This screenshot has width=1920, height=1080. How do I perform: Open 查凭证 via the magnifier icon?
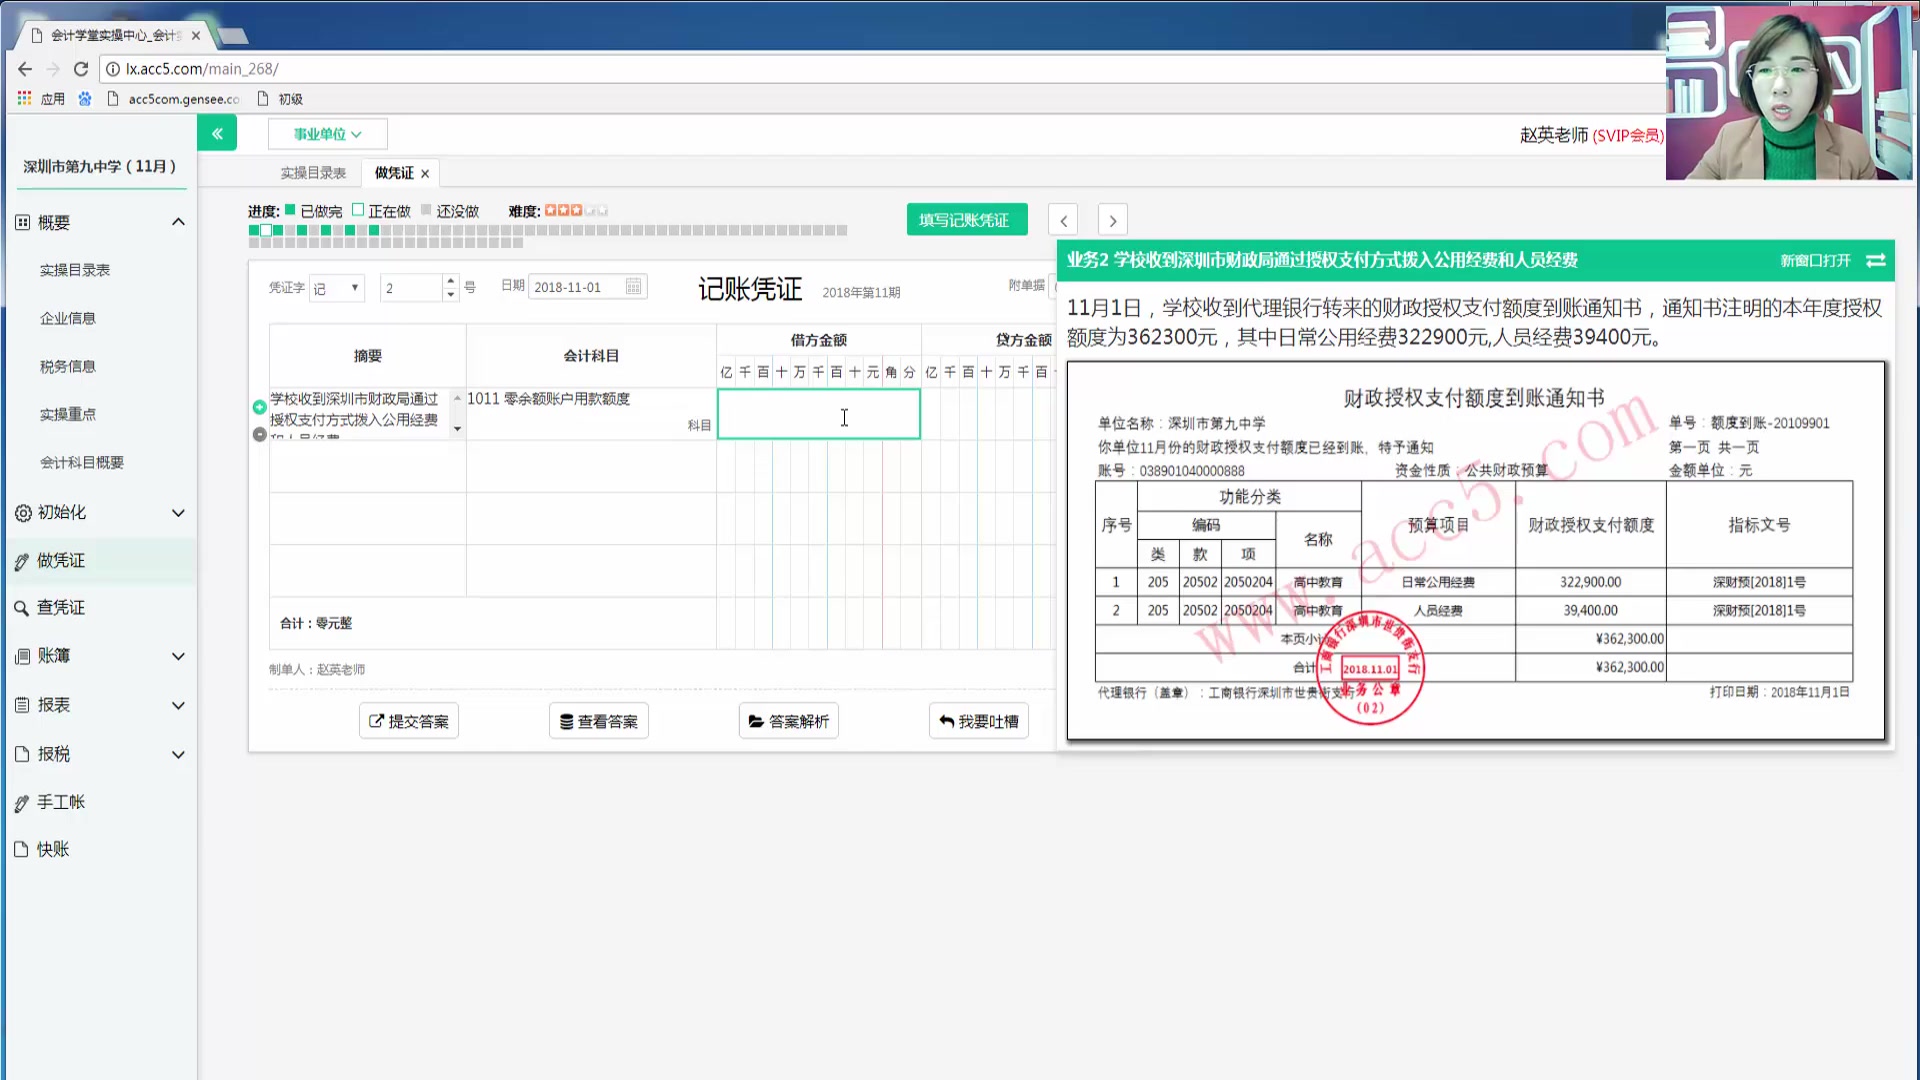click(21, 607)
